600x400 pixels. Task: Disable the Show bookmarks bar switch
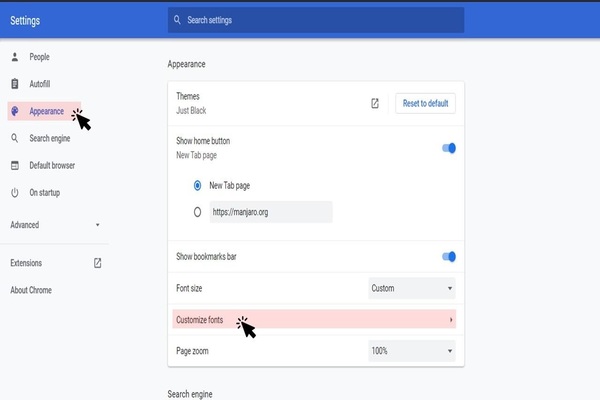448,257
